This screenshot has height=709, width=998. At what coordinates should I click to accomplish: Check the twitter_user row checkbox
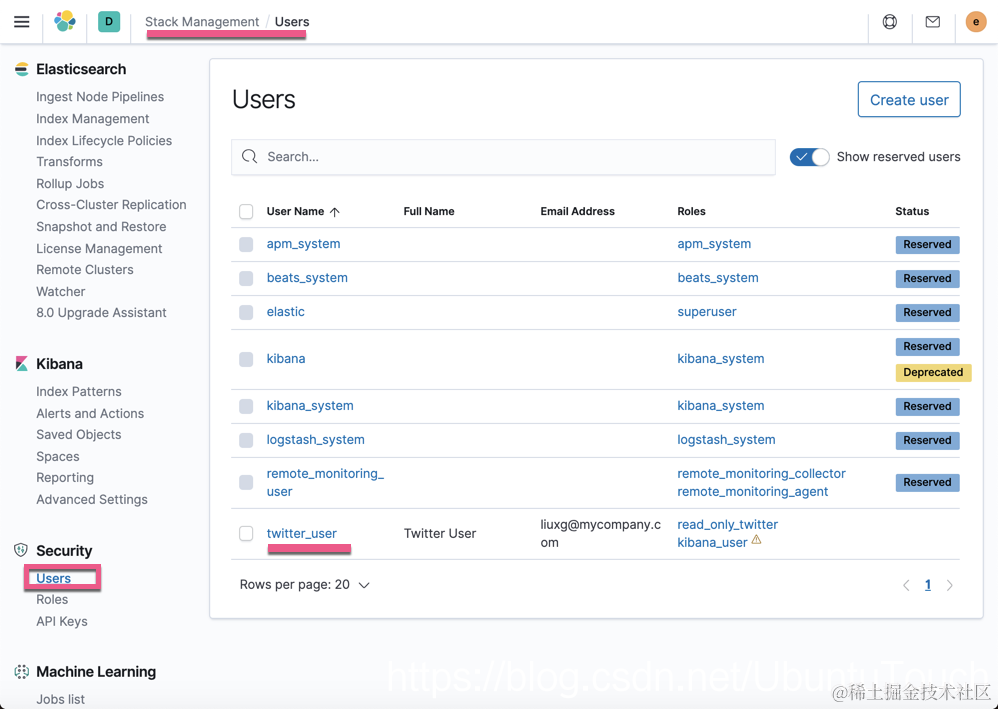[246, 533]
